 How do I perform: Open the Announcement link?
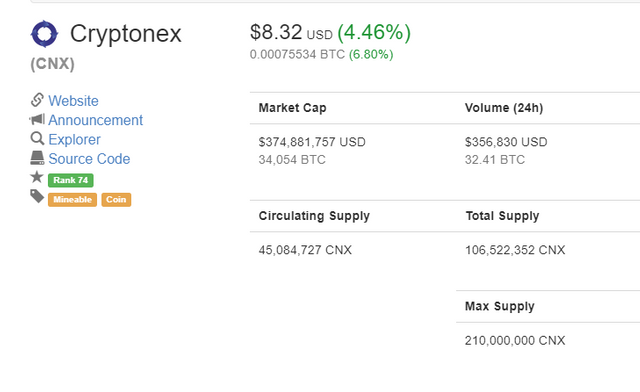pos(96,120)
